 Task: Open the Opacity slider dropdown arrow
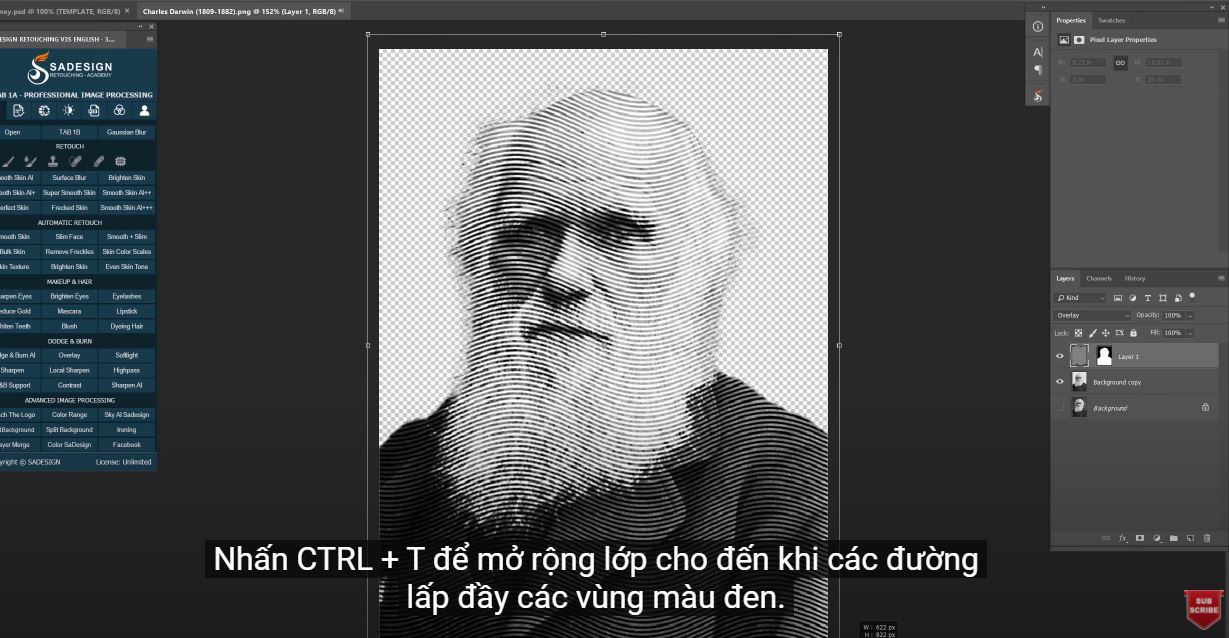pos(1189,315)
